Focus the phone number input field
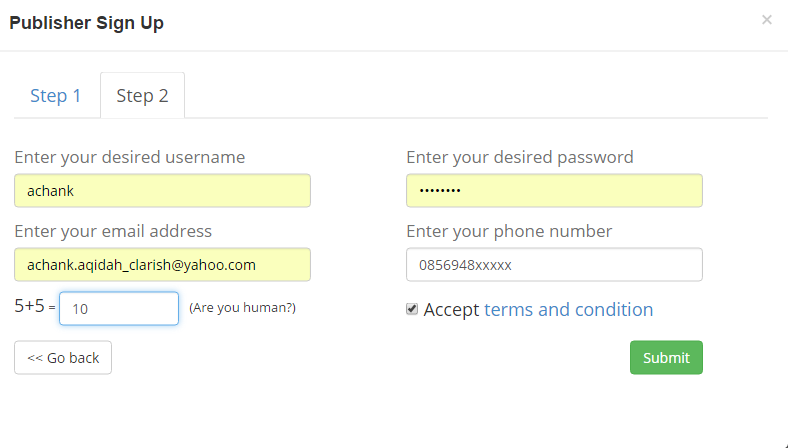Viewport: 788px width, 448px height. pyautogui.click(x=554, y=265)
